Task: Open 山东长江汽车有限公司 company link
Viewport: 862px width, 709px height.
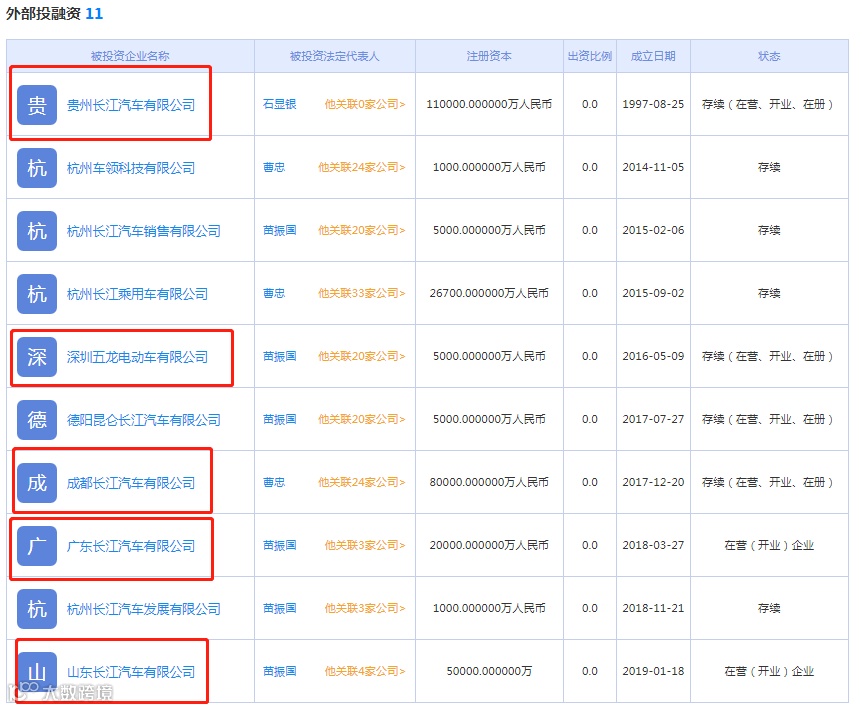Action: [x=131, y=672]
